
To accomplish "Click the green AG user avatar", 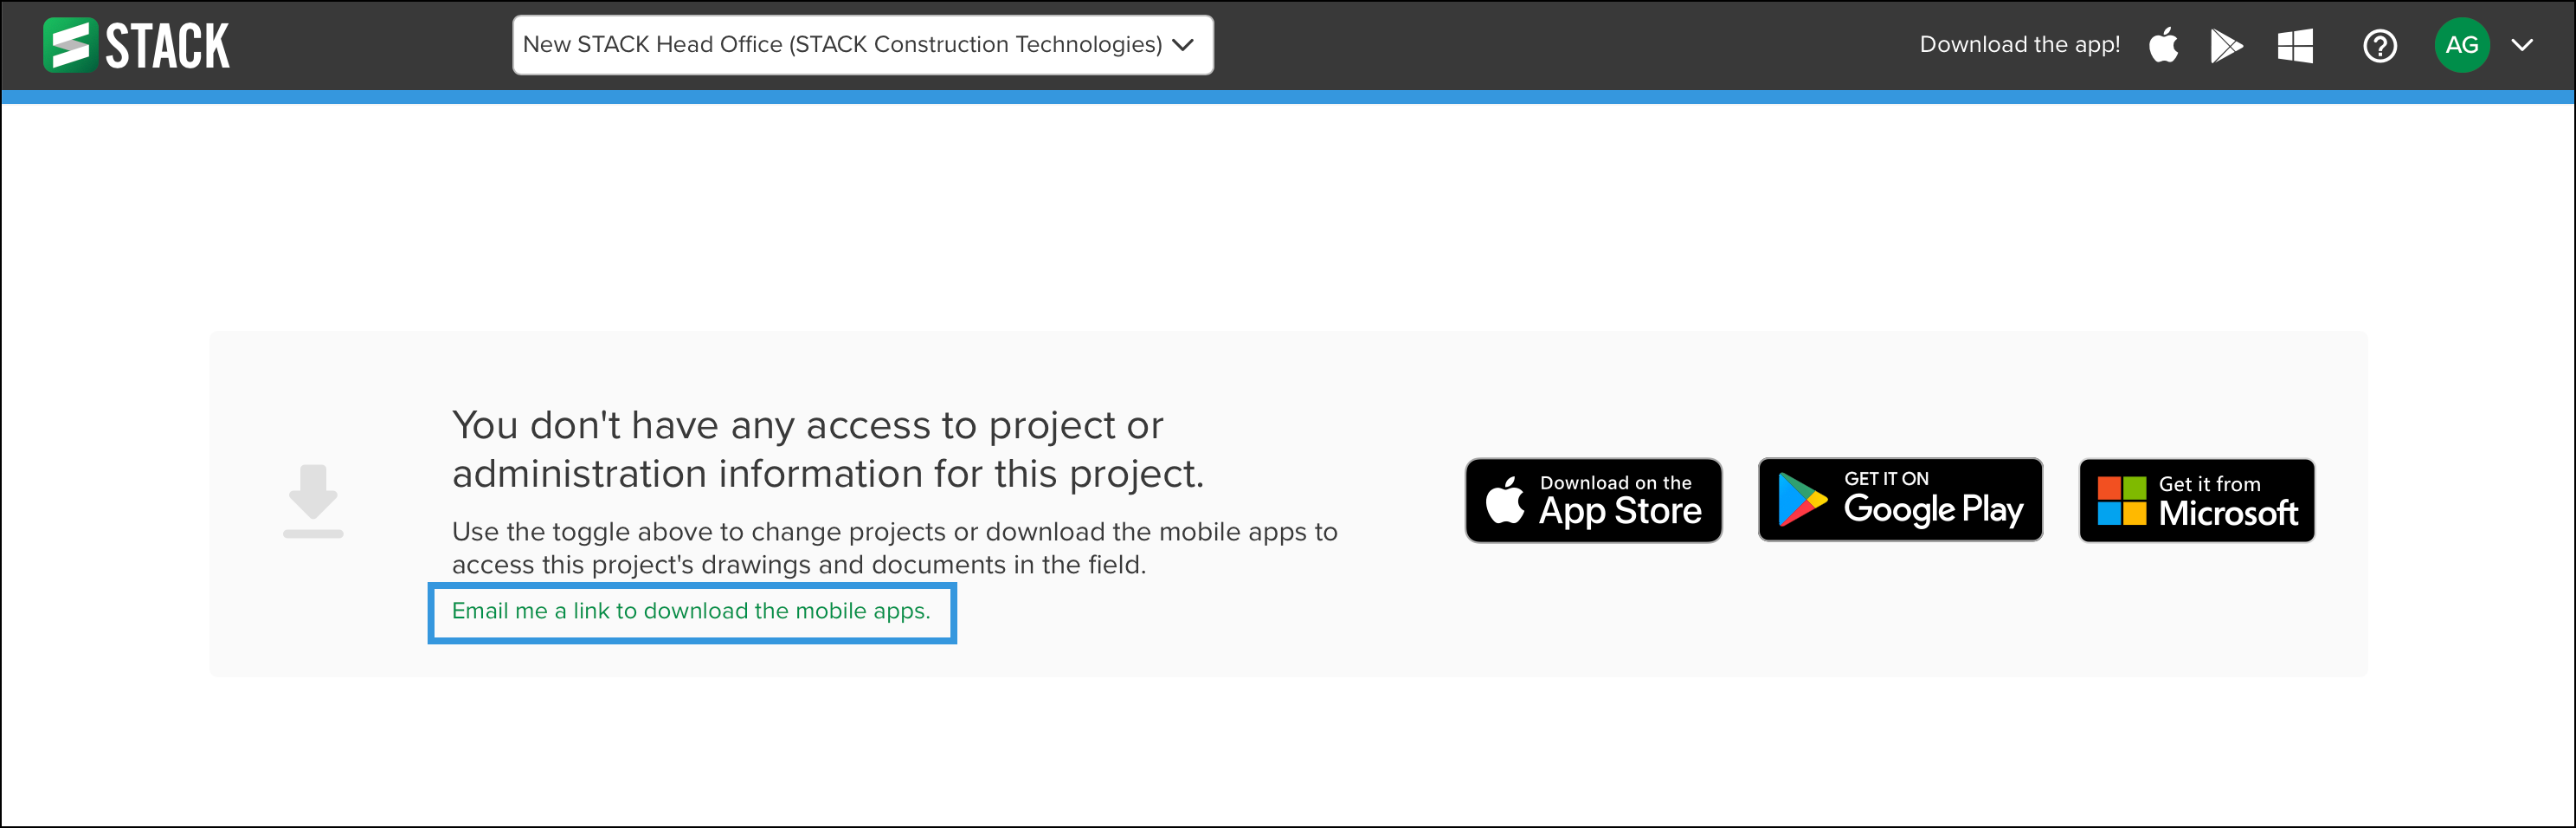I will 2461,45.
